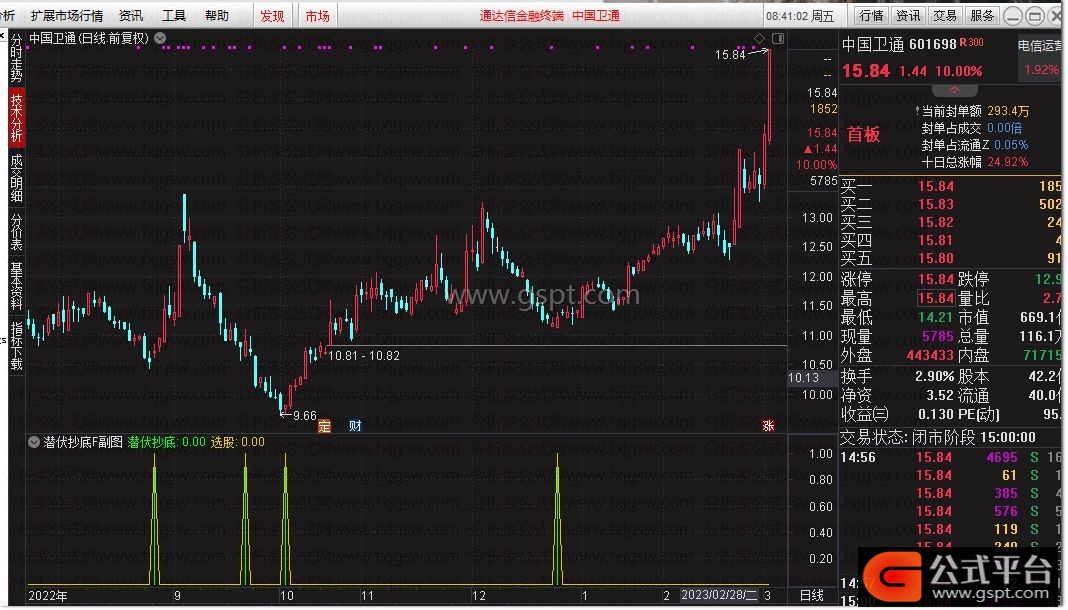Click the 行情 button at top right
Screen dimensions: 1068x610
[x=871, y=16]
